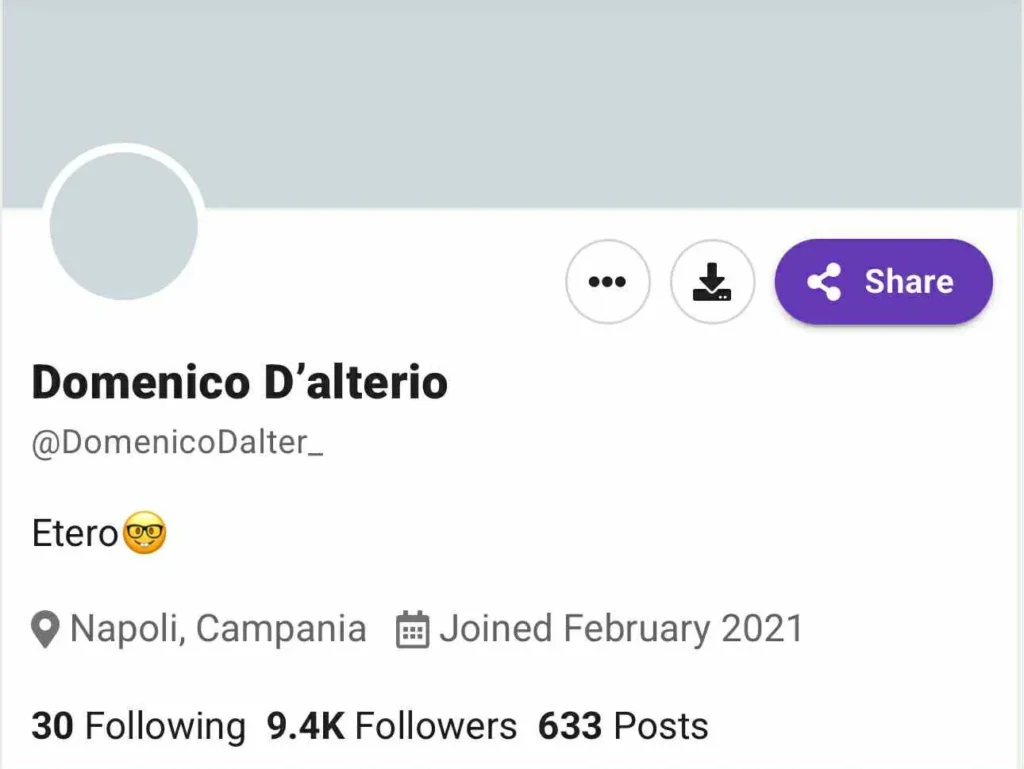
Task: Open the three-dots more options menu
Action: click(607, 282)
